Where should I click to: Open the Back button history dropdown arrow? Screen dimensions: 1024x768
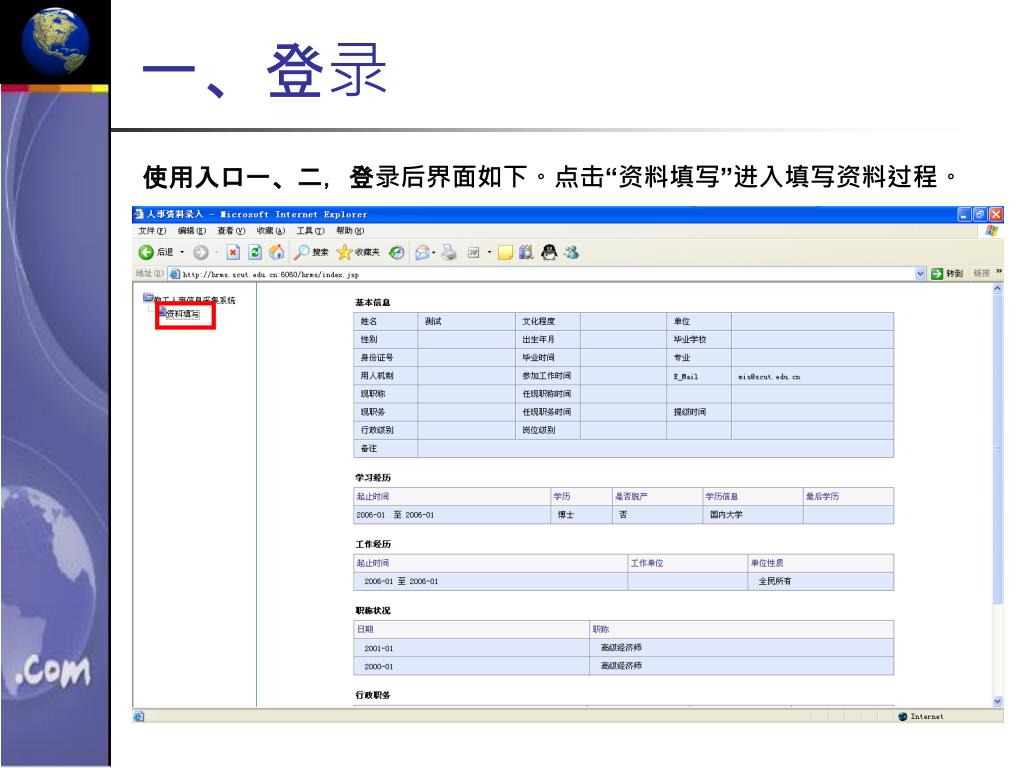tap(181, 252)
